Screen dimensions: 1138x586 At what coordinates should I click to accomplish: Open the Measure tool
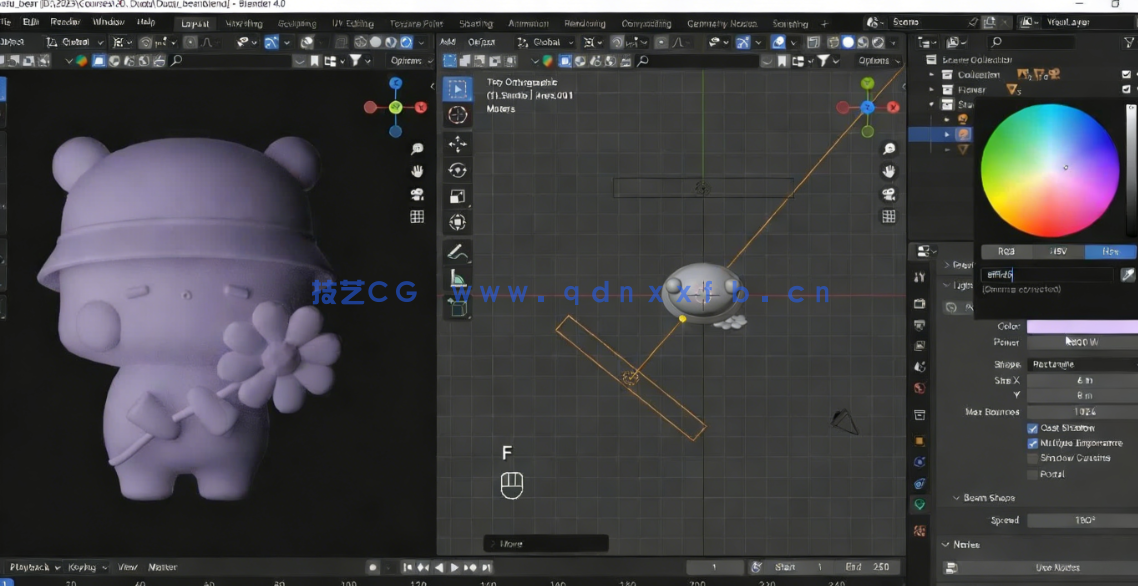457,278
